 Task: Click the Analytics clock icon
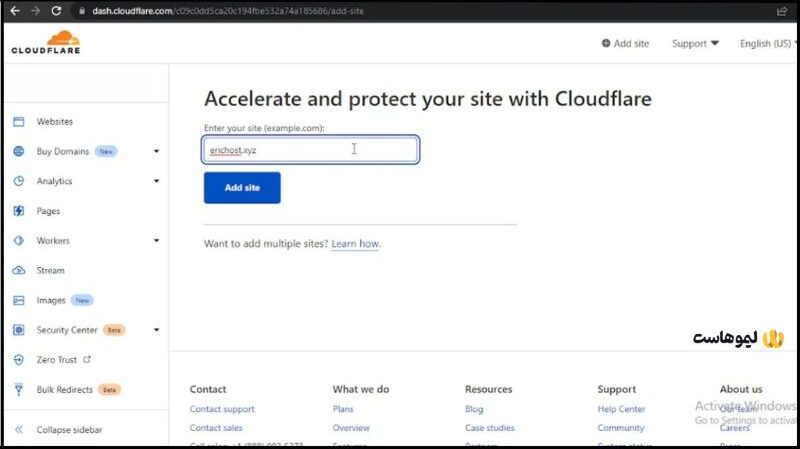click(x=19, y=181)
